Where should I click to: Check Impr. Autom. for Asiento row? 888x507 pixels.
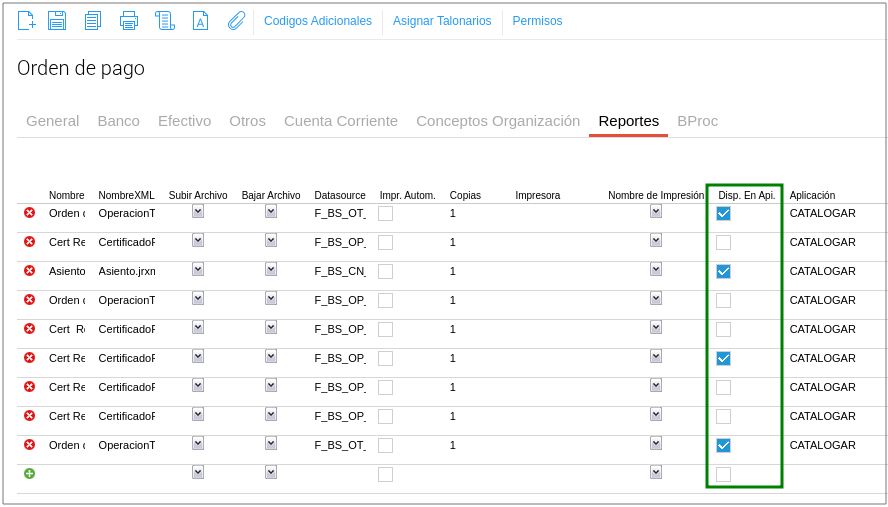(385, 272)
